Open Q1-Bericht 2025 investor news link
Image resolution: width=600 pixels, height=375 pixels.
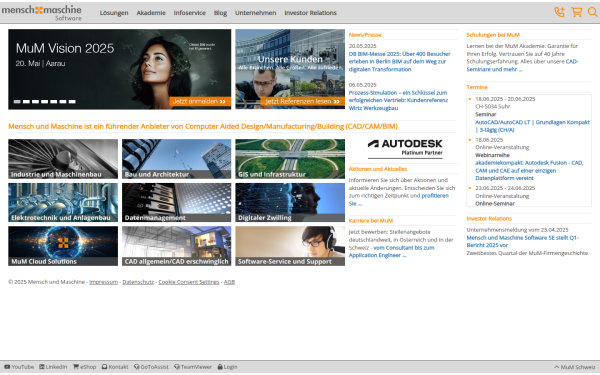(522, 241)
